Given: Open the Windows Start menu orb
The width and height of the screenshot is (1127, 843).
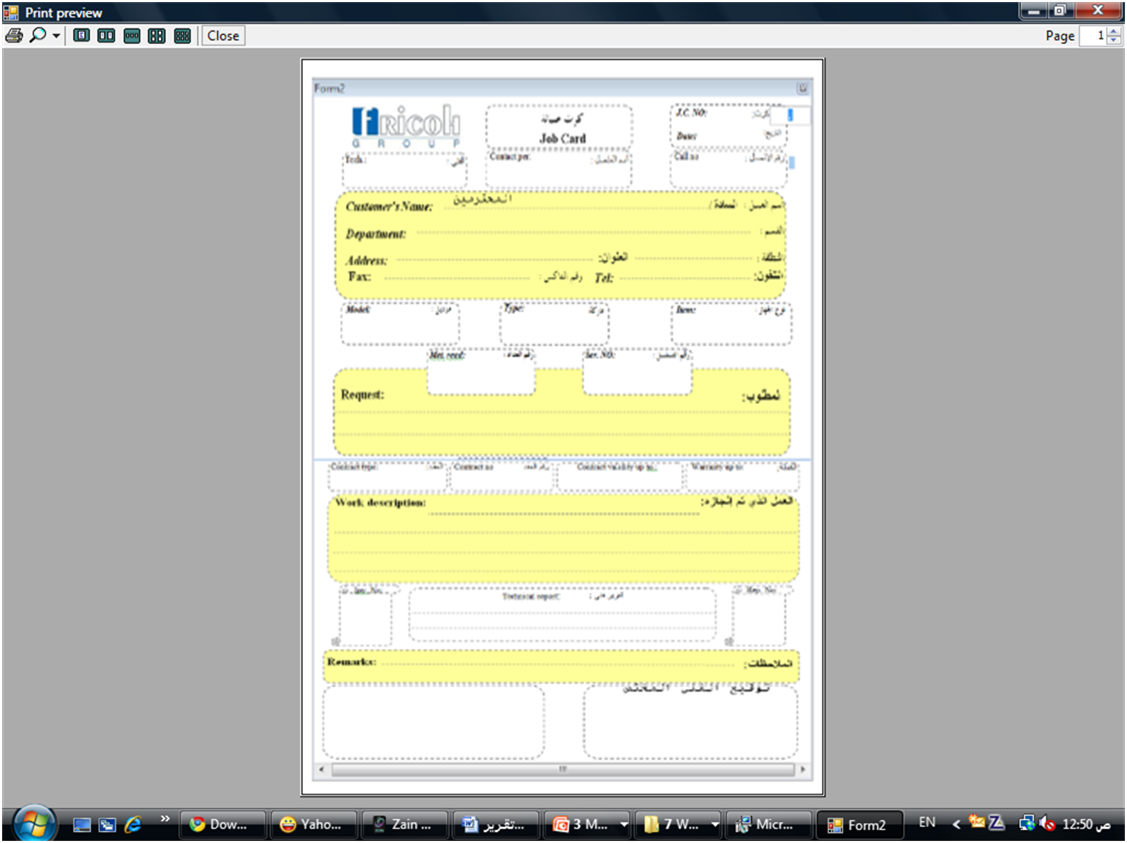Looking at the screenshot, I should [34, 823].
